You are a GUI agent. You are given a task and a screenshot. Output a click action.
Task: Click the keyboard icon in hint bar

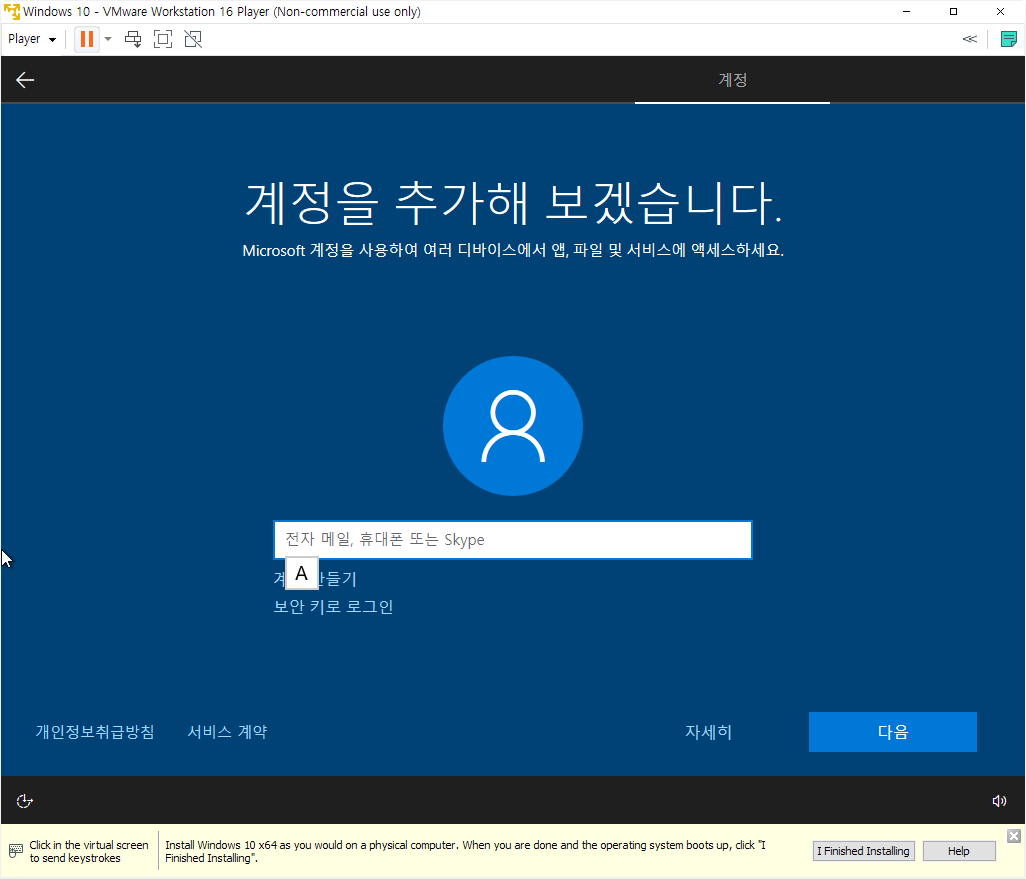click(x=16, y=851)
